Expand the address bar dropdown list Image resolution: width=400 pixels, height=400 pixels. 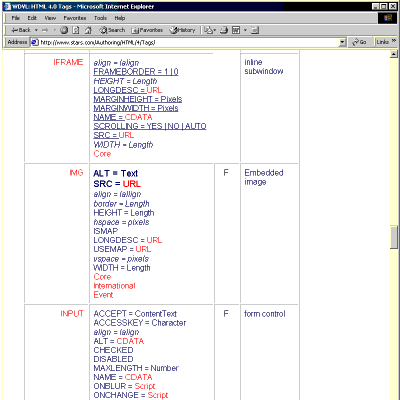343,42
